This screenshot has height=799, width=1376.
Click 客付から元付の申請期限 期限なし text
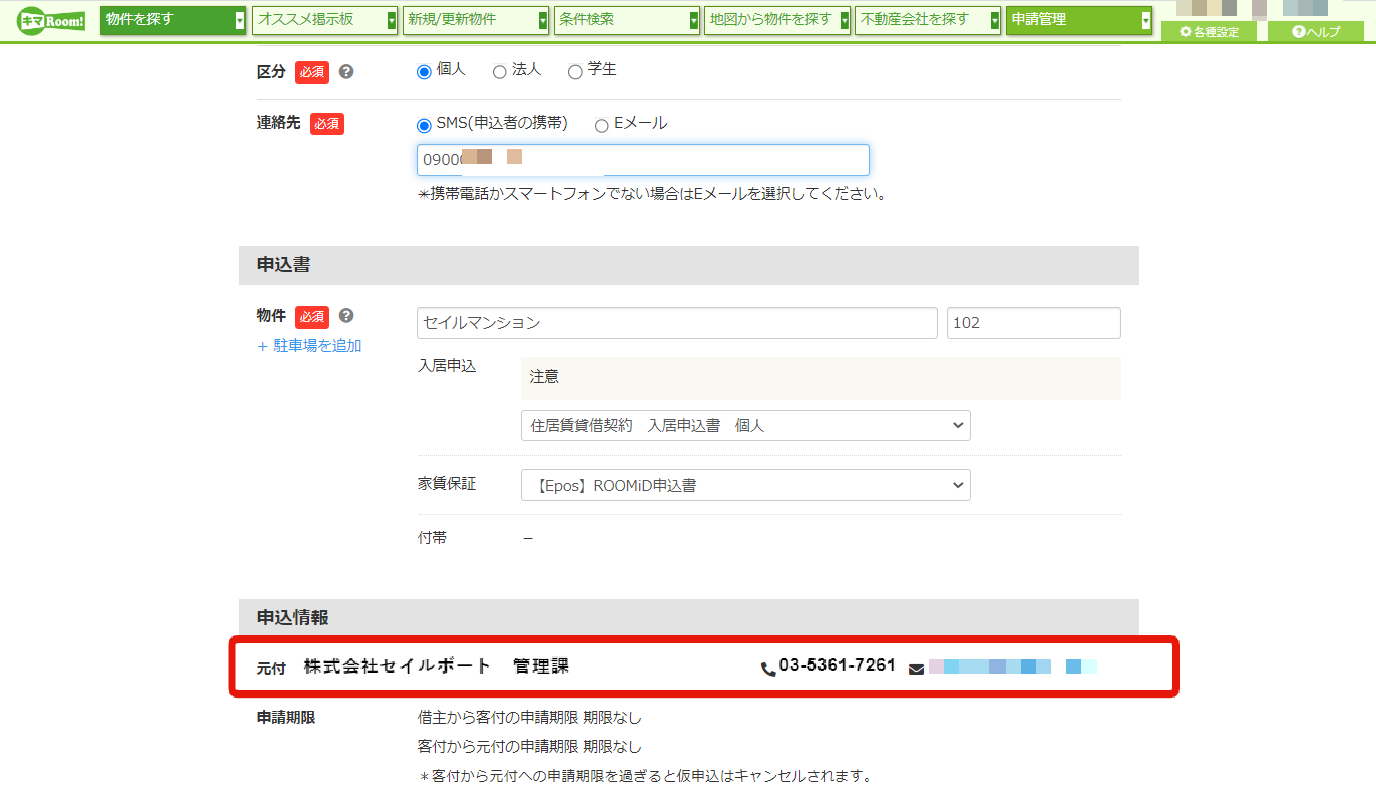(x=529, y=747)
